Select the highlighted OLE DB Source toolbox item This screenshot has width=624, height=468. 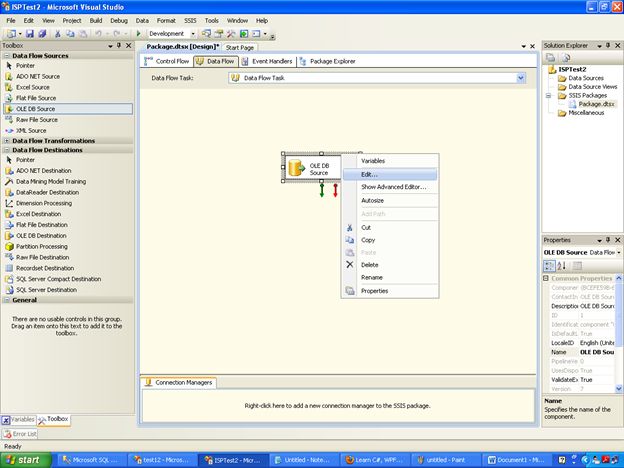(x=68, y=109)
